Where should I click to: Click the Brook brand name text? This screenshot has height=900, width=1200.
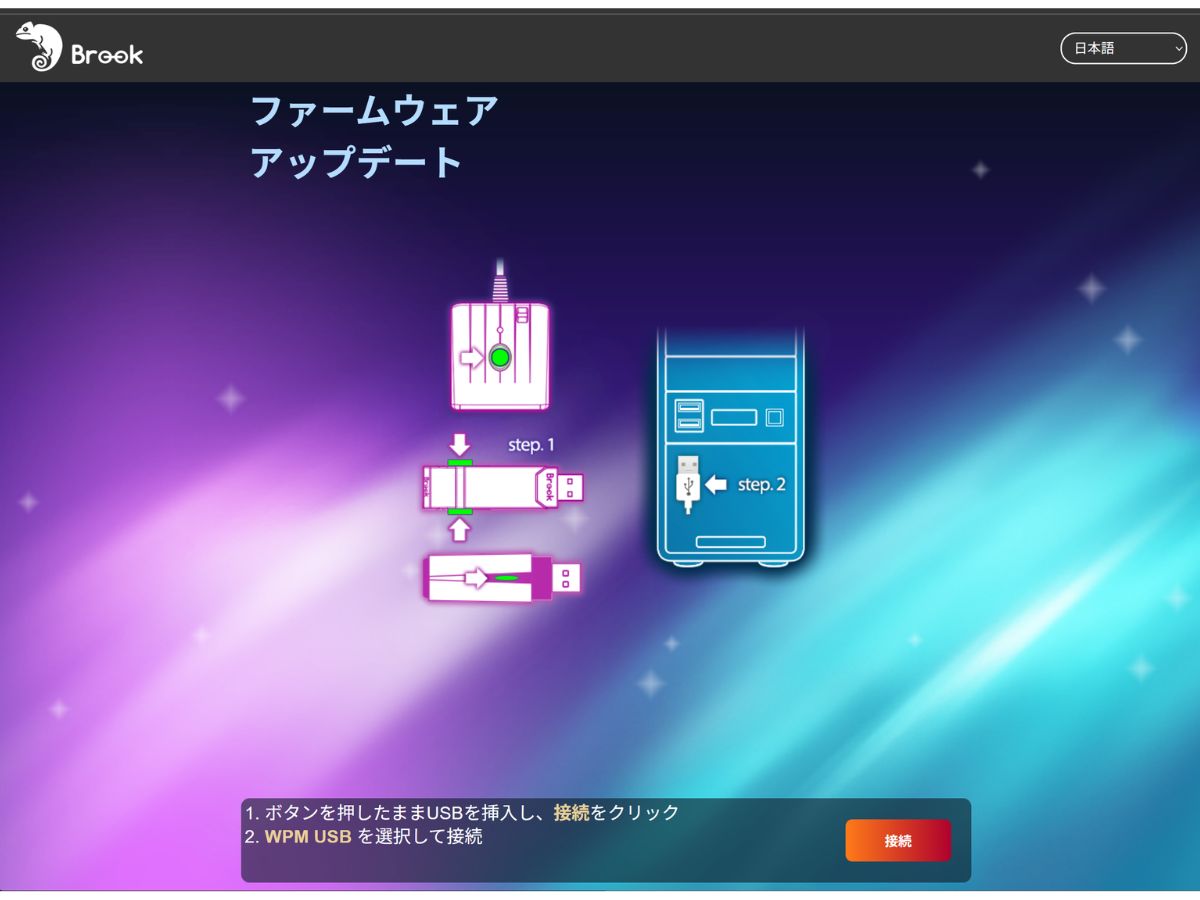107,54
